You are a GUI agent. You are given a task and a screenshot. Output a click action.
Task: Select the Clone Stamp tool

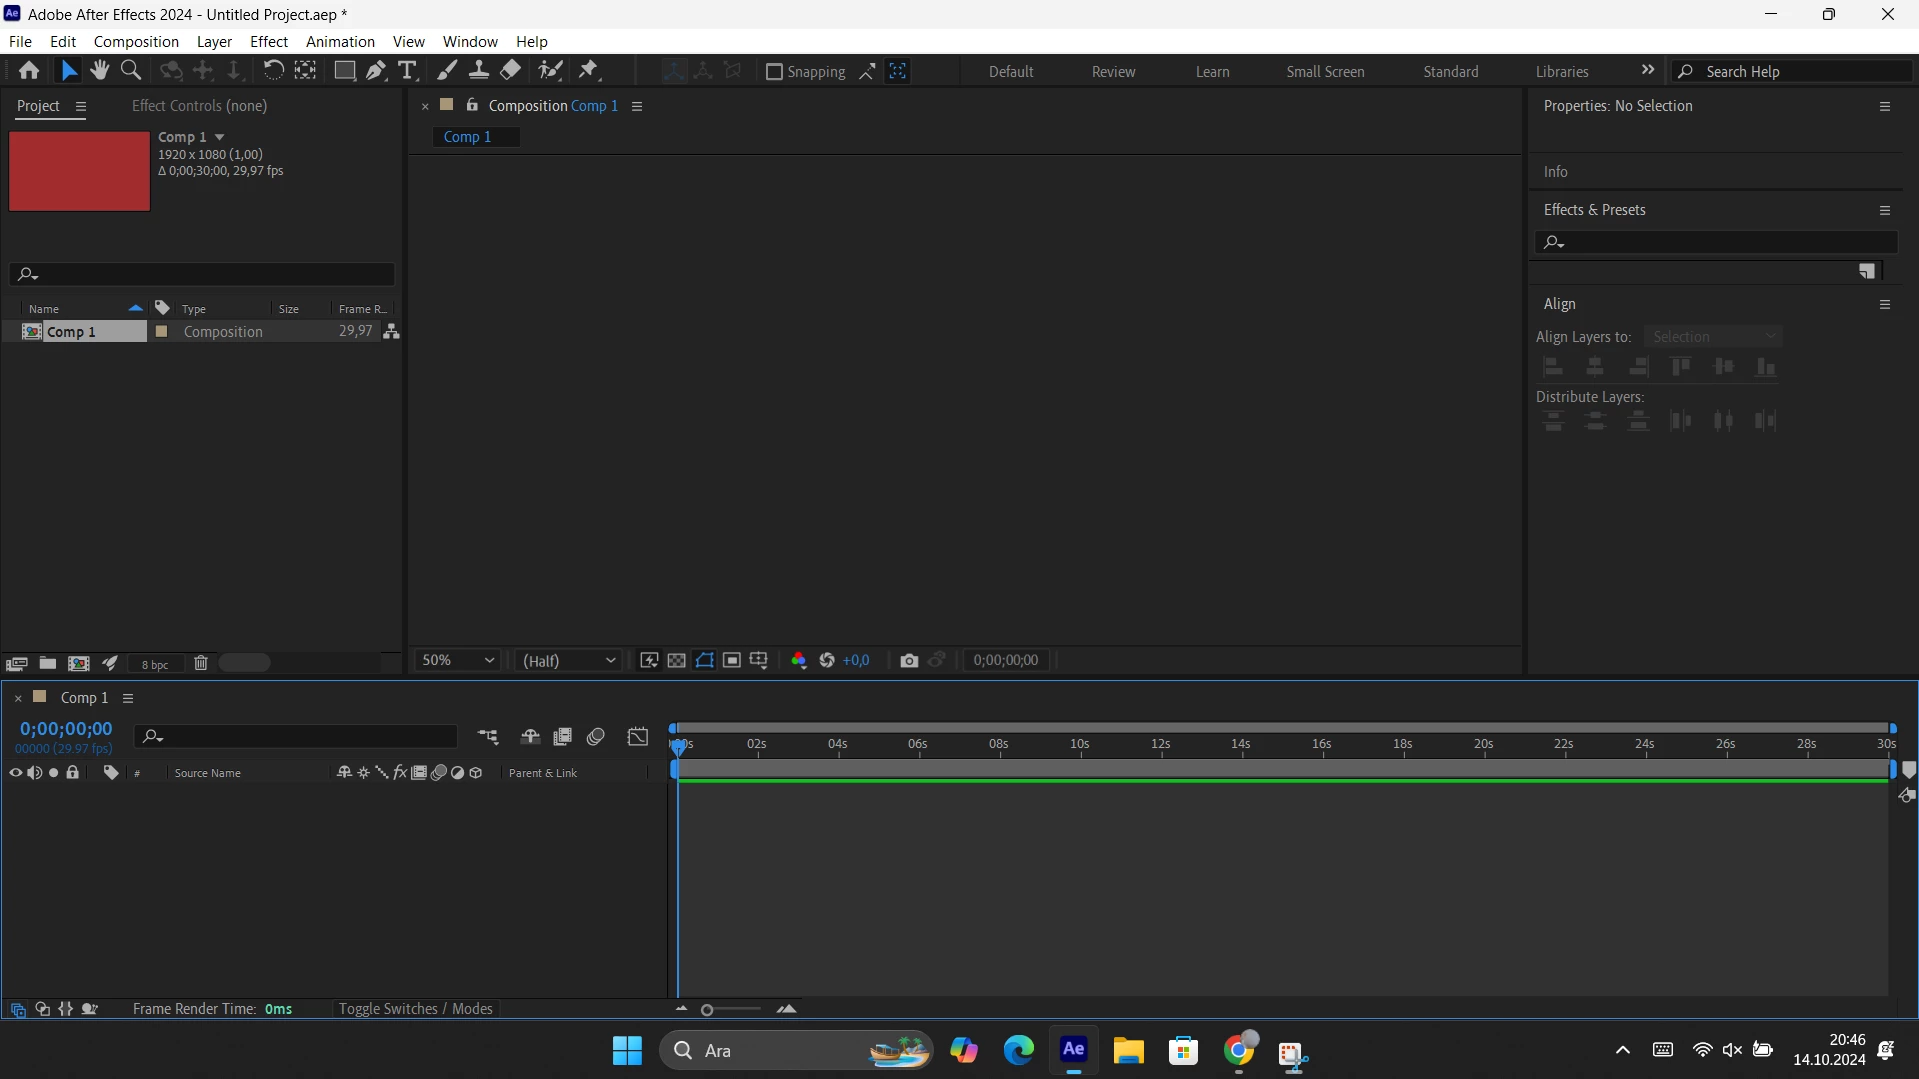click(479, 71)
